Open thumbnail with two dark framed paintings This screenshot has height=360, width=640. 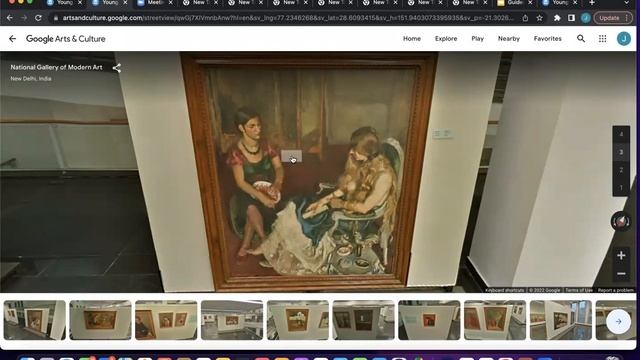(x=363, y=320)
